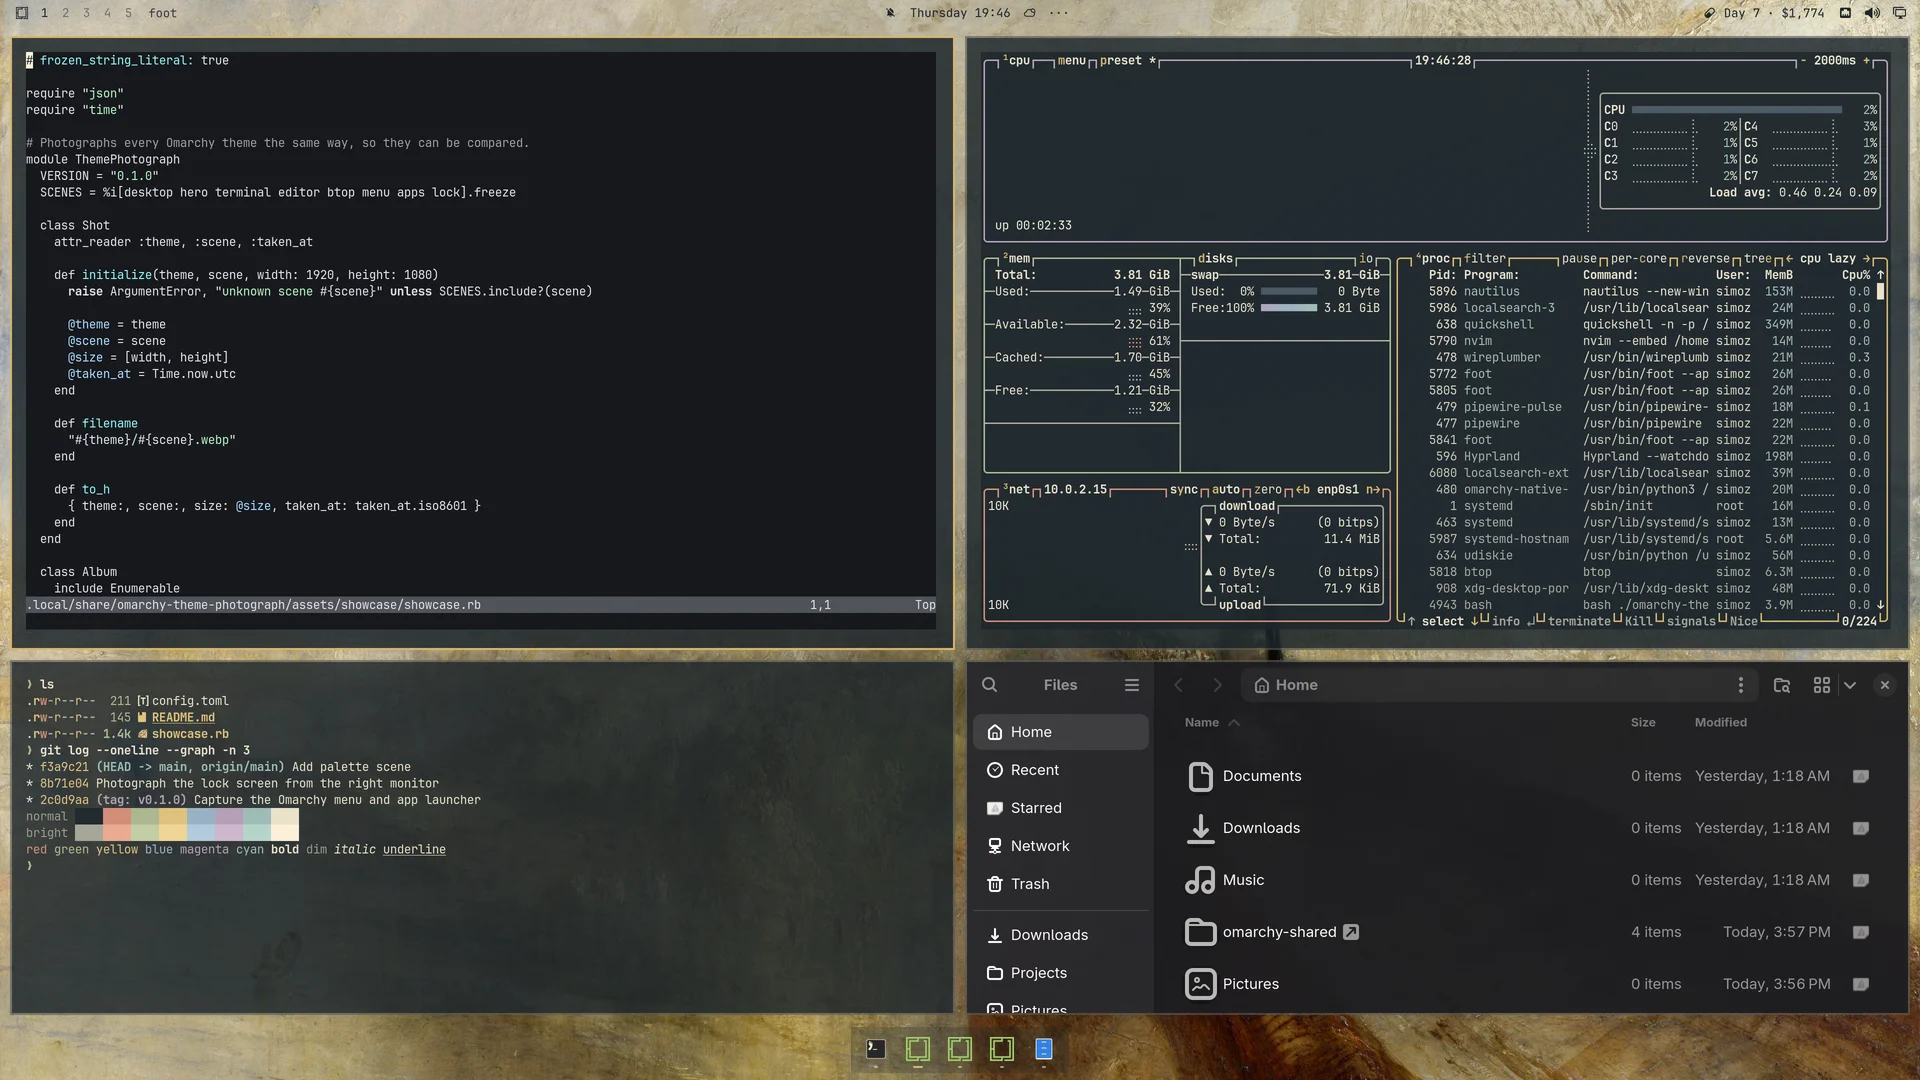1920x1080 pixels.
Task: Toggle tree view in btop proc panel
Action: coord(1758,258)
